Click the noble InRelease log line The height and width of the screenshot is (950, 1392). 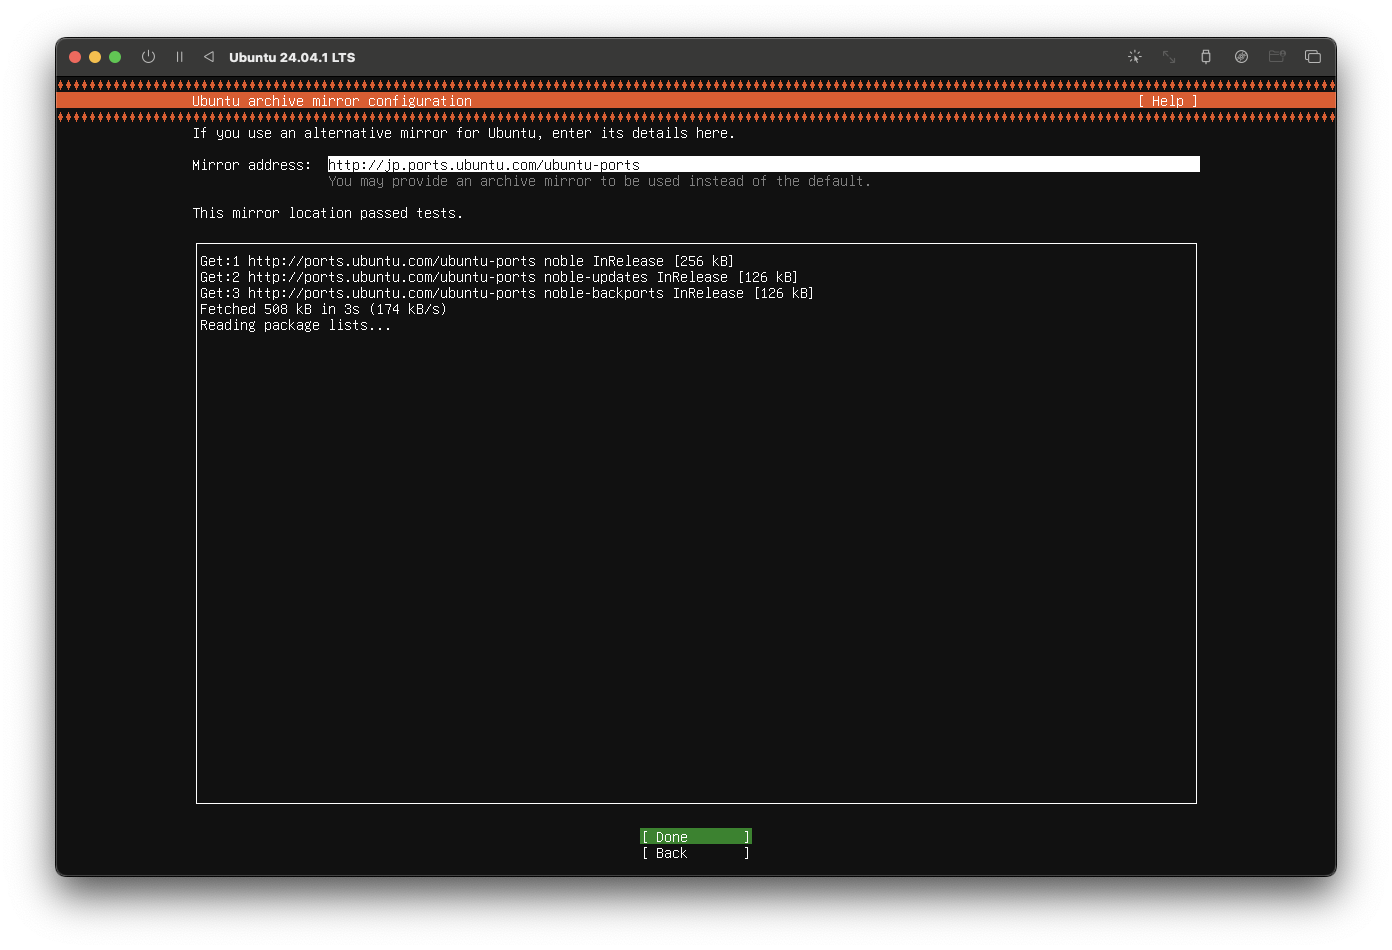[467, 260]
